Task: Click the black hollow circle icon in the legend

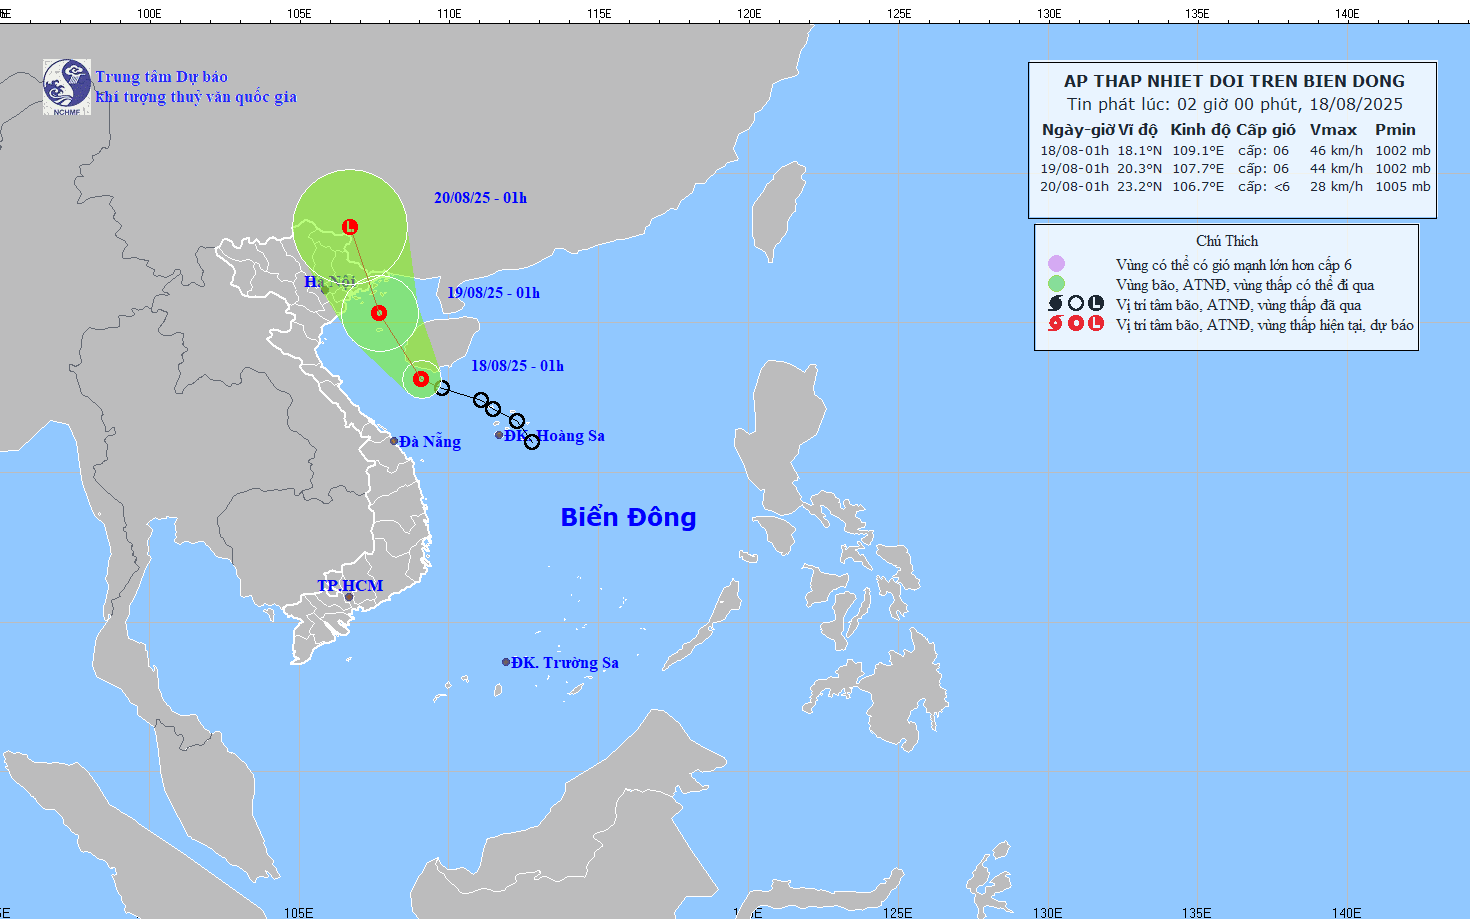Action: pos(1076,304)
